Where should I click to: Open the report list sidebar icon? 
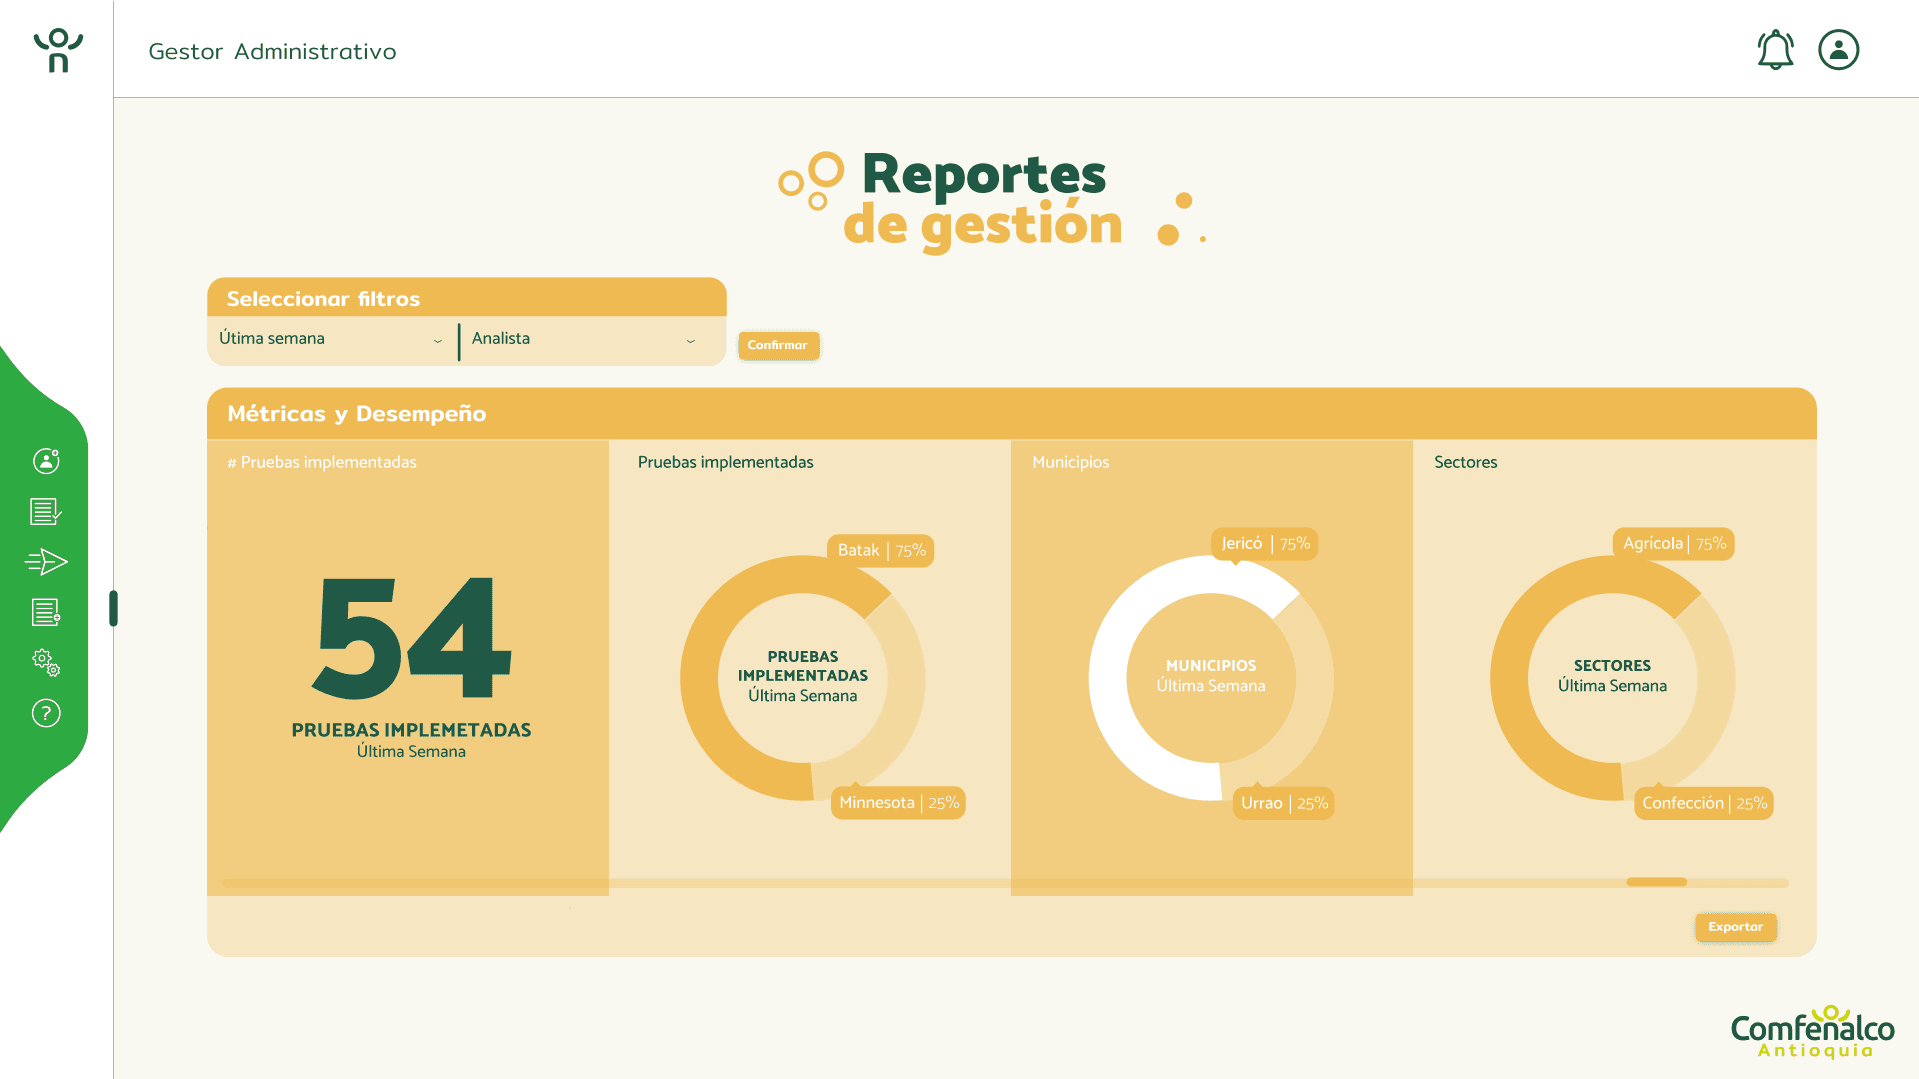(46, 612)
